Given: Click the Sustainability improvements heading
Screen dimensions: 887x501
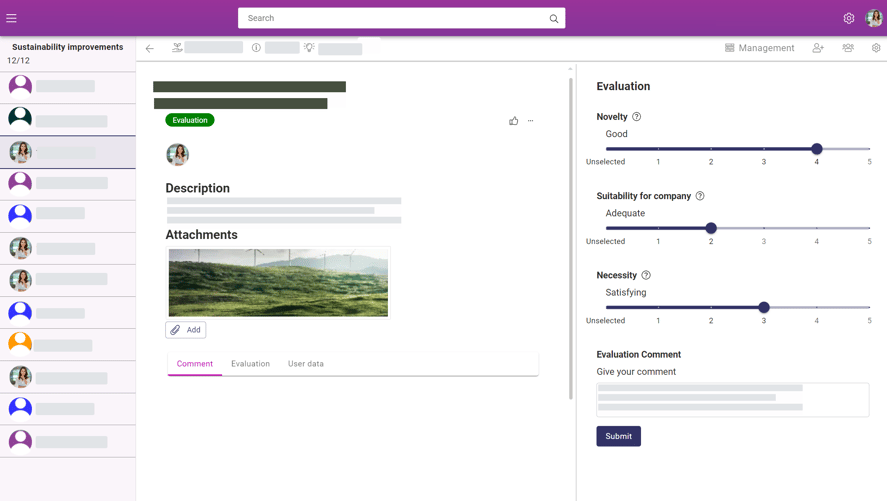Looking at the screenshot, I should tap(67, 47).
